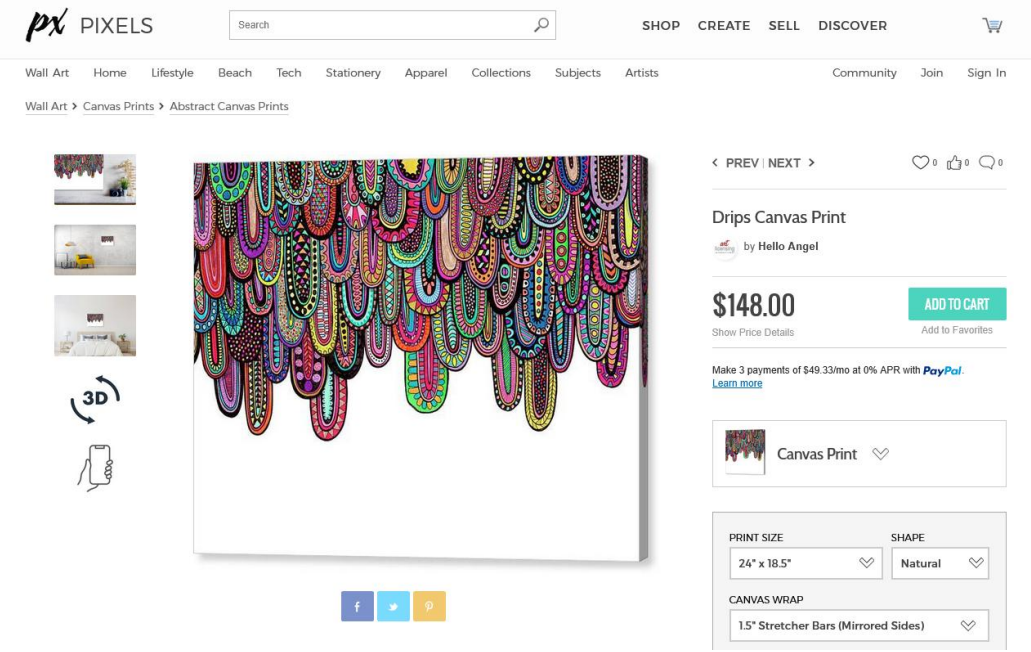Open the Artists category

tap(642, 73)
